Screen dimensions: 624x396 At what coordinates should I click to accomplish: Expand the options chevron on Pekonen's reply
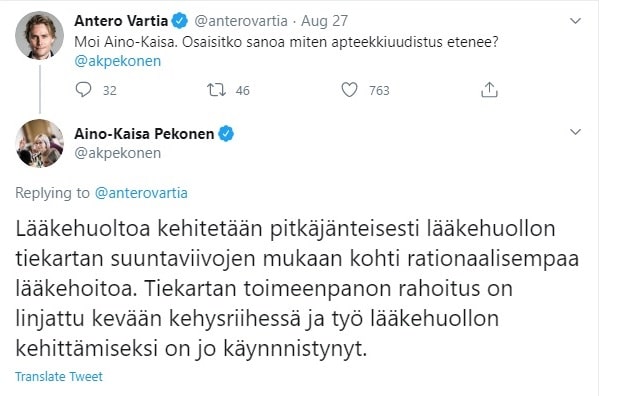[x=575, y=132]
